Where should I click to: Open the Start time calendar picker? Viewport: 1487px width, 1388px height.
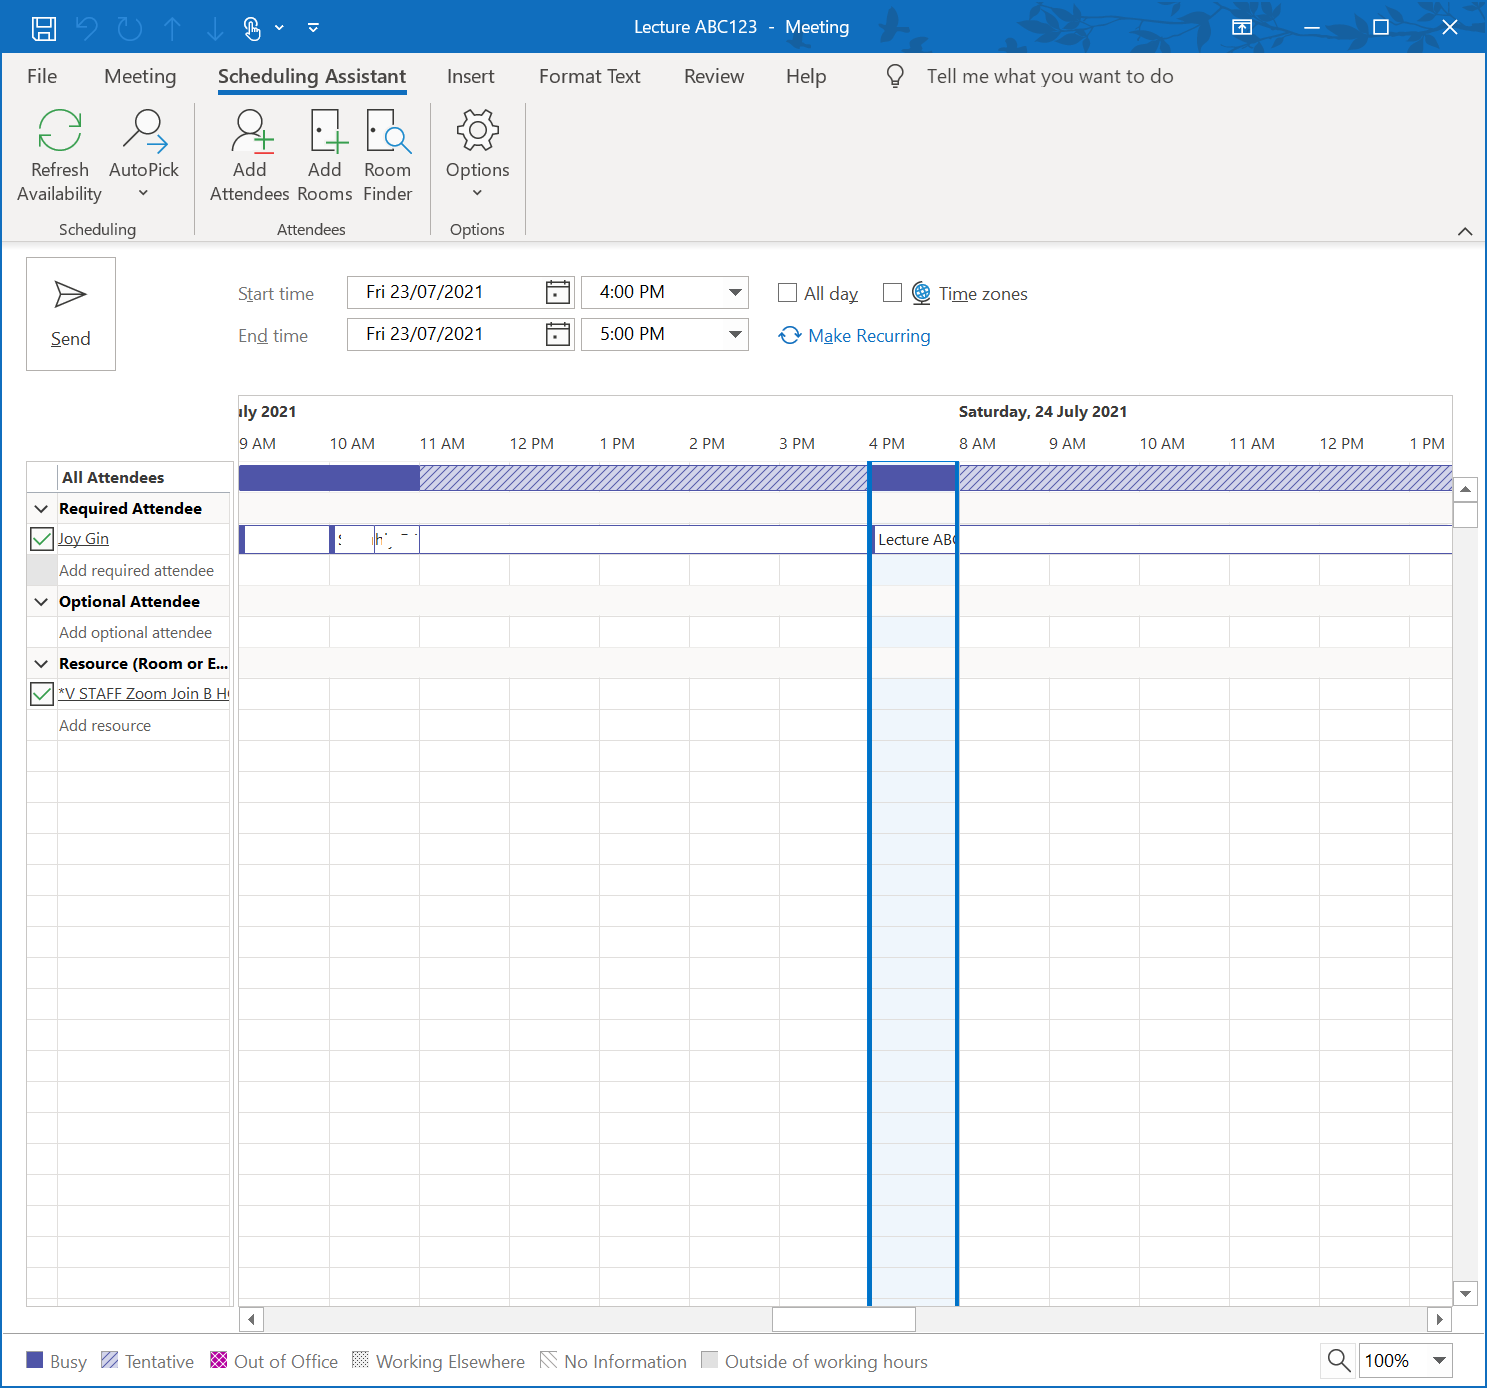(558, 292)
